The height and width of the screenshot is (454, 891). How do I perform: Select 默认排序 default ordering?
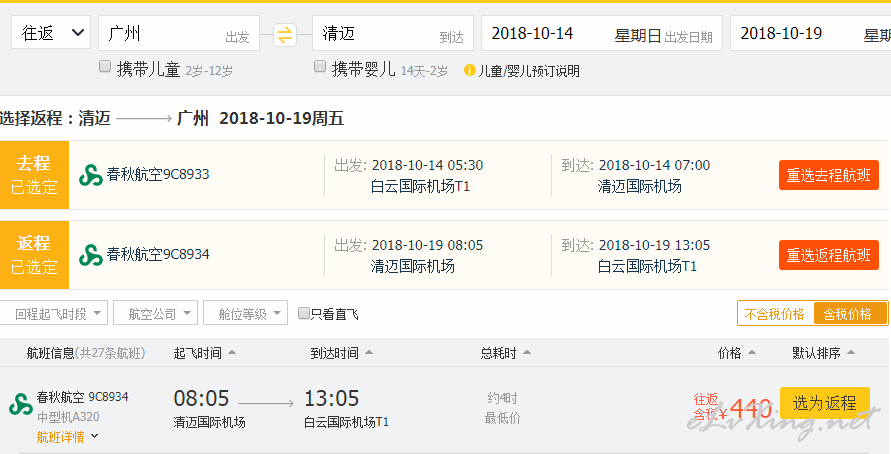pyautogui.click(x=817, y=353)
